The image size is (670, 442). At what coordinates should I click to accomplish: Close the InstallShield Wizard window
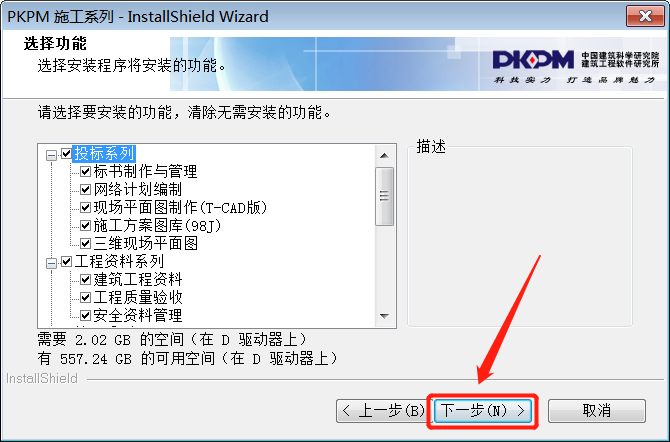click(x=645, y=16)
